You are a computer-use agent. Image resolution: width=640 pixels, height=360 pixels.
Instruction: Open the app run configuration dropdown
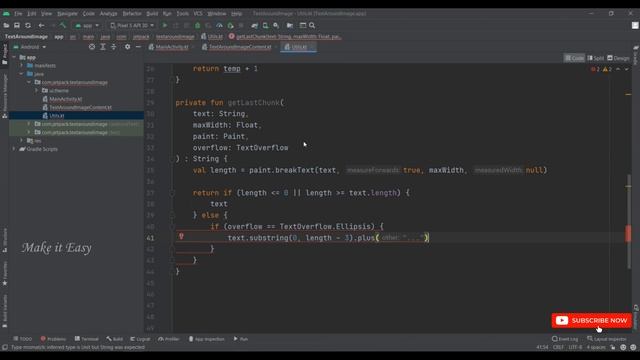coord(87,25)
